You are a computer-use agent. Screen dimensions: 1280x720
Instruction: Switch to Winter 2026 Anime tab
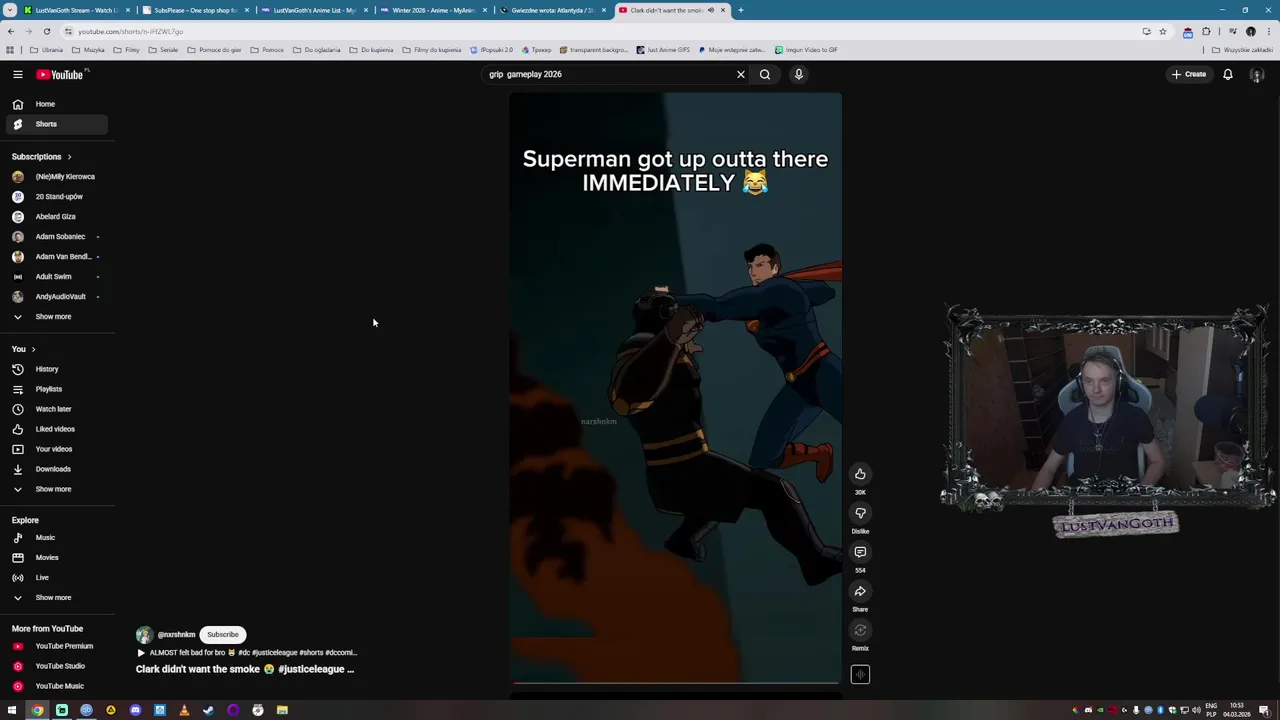pos(432,10)
